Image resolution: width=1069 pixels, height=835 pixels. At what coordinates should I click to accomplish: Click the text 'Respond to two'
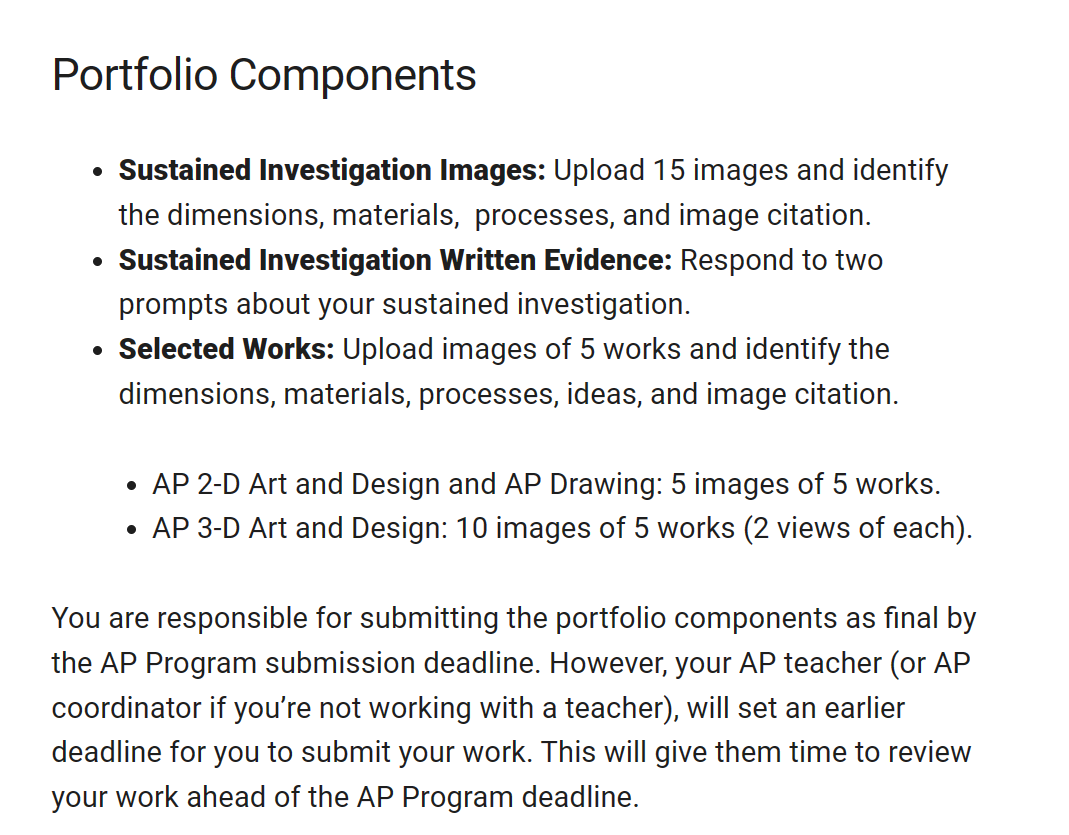click(x=781, y=260)
